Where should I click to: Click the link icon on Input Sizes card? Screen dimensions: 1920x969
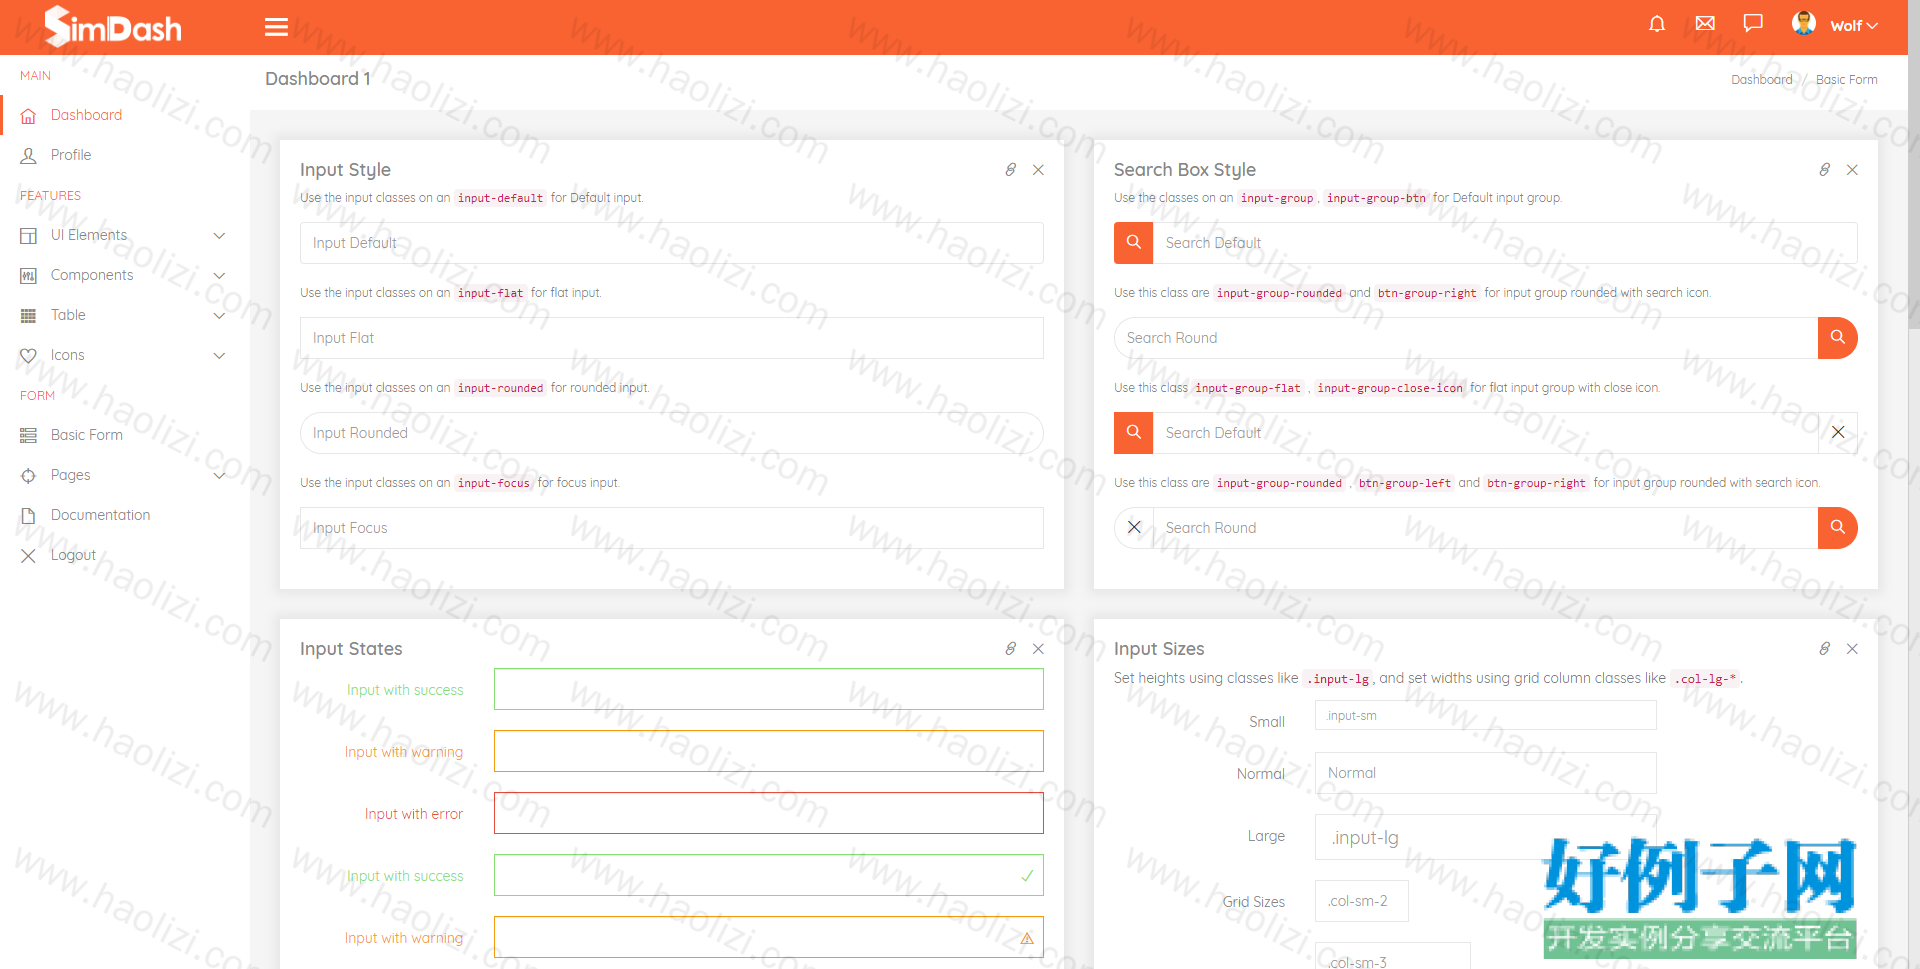tap(1825, 649)
